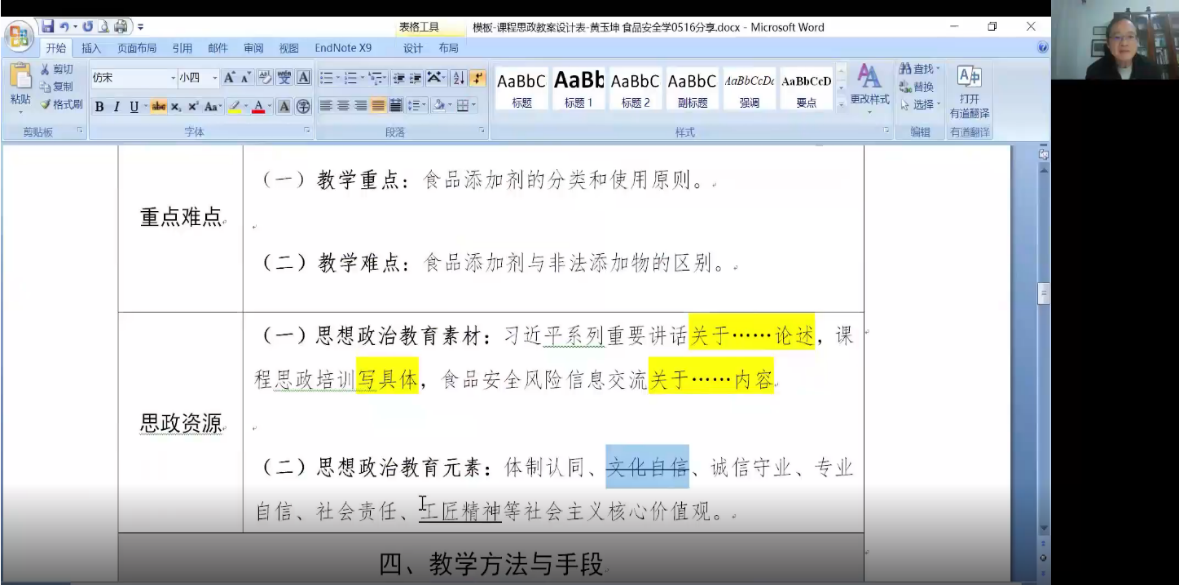
Task: Expand the Change Styles (更改样式) menu
Action: coord(869,85)
